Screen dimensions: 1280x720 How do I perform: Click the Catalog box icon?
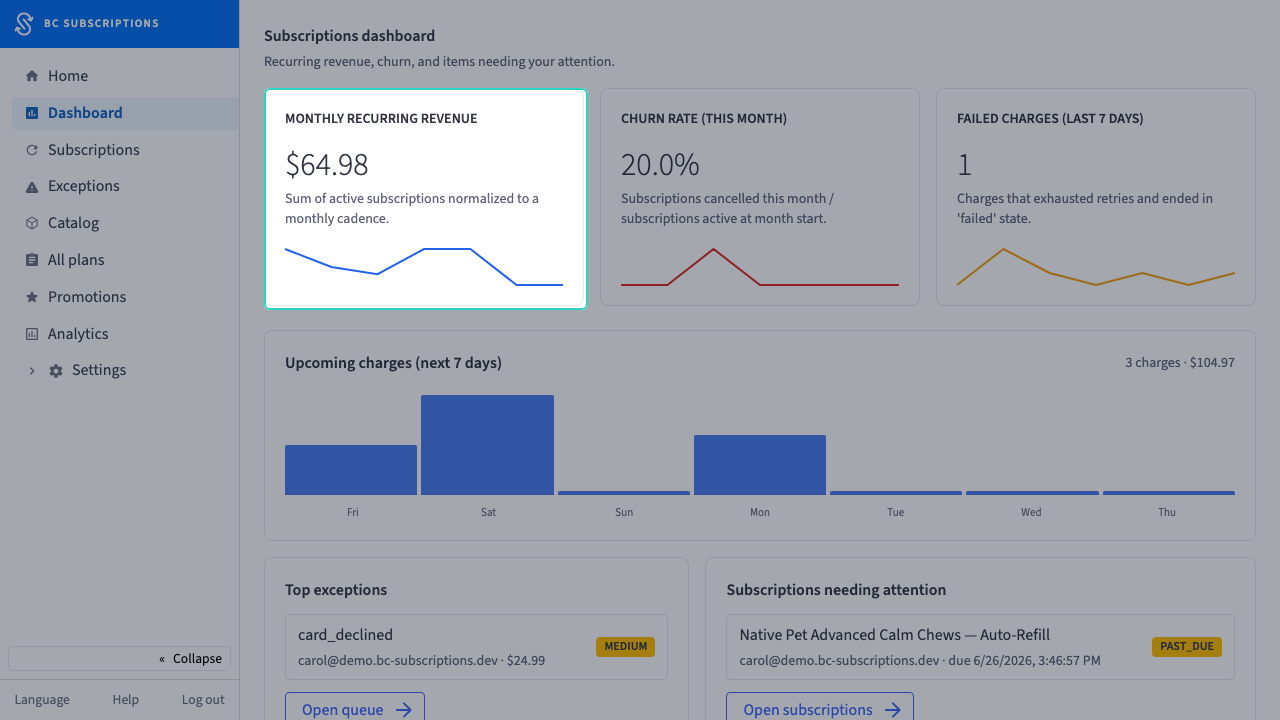pyautogui.click(x=32, y=223)
